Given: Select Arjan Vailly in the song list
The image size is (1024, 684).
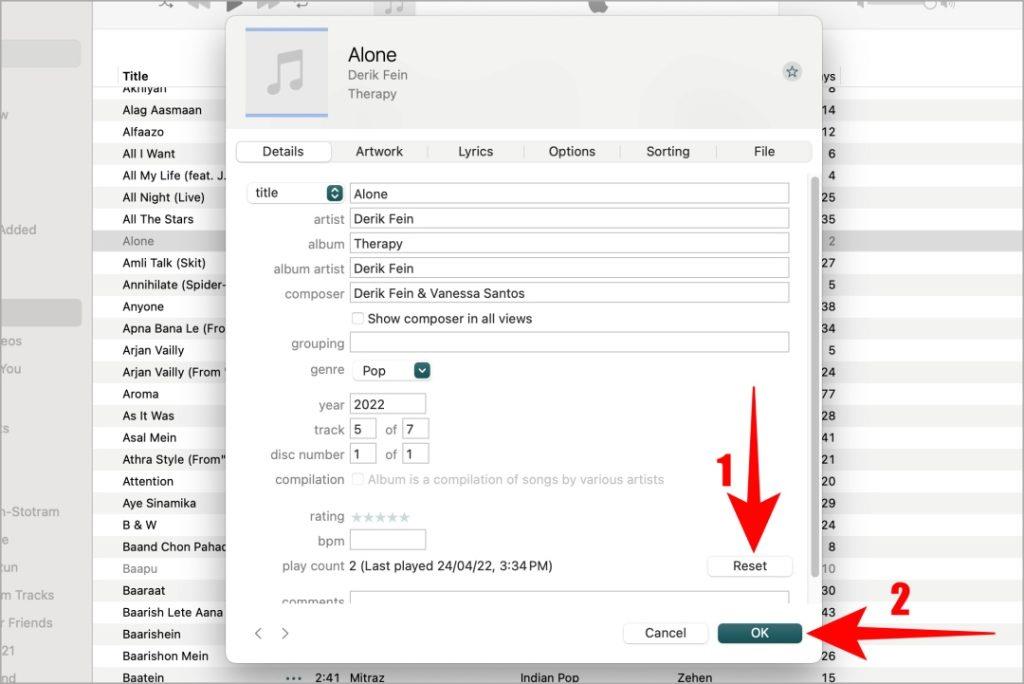Looking at the screenshot, I should 153,350.
